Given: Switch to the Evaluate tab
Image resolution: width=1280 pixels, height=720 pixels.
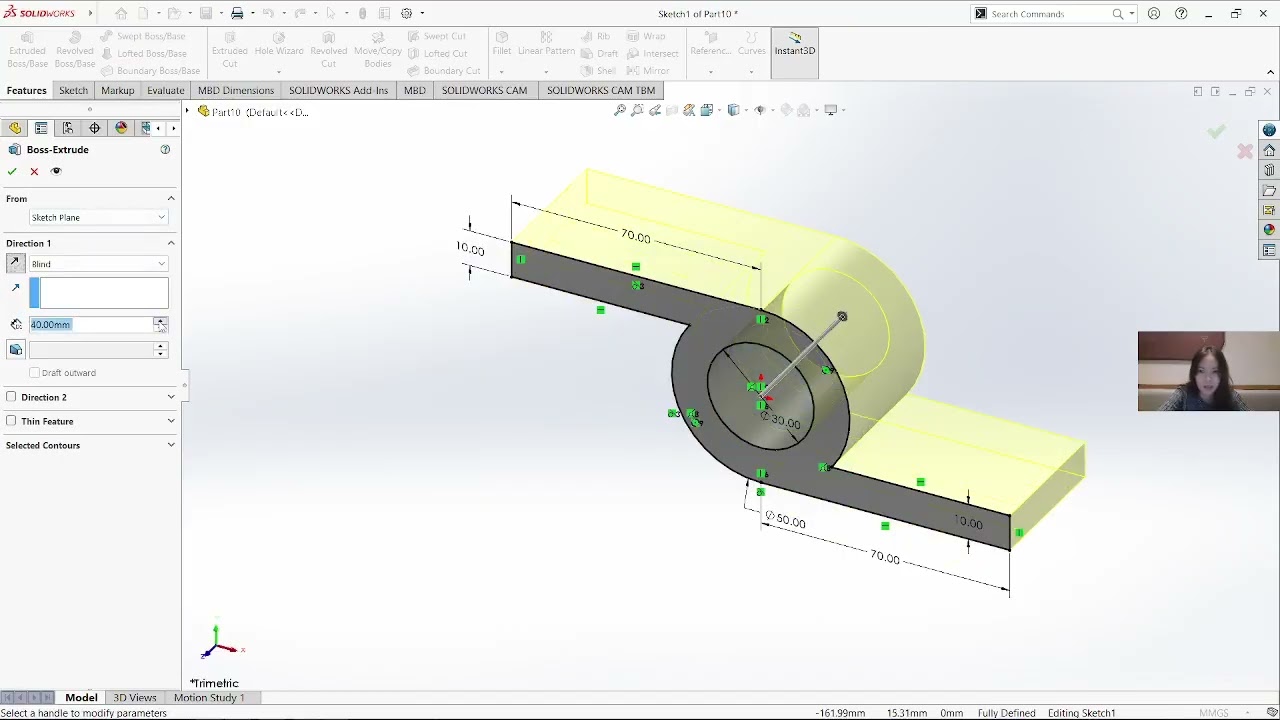Looking at the screenshot, I should coord(165,90).
